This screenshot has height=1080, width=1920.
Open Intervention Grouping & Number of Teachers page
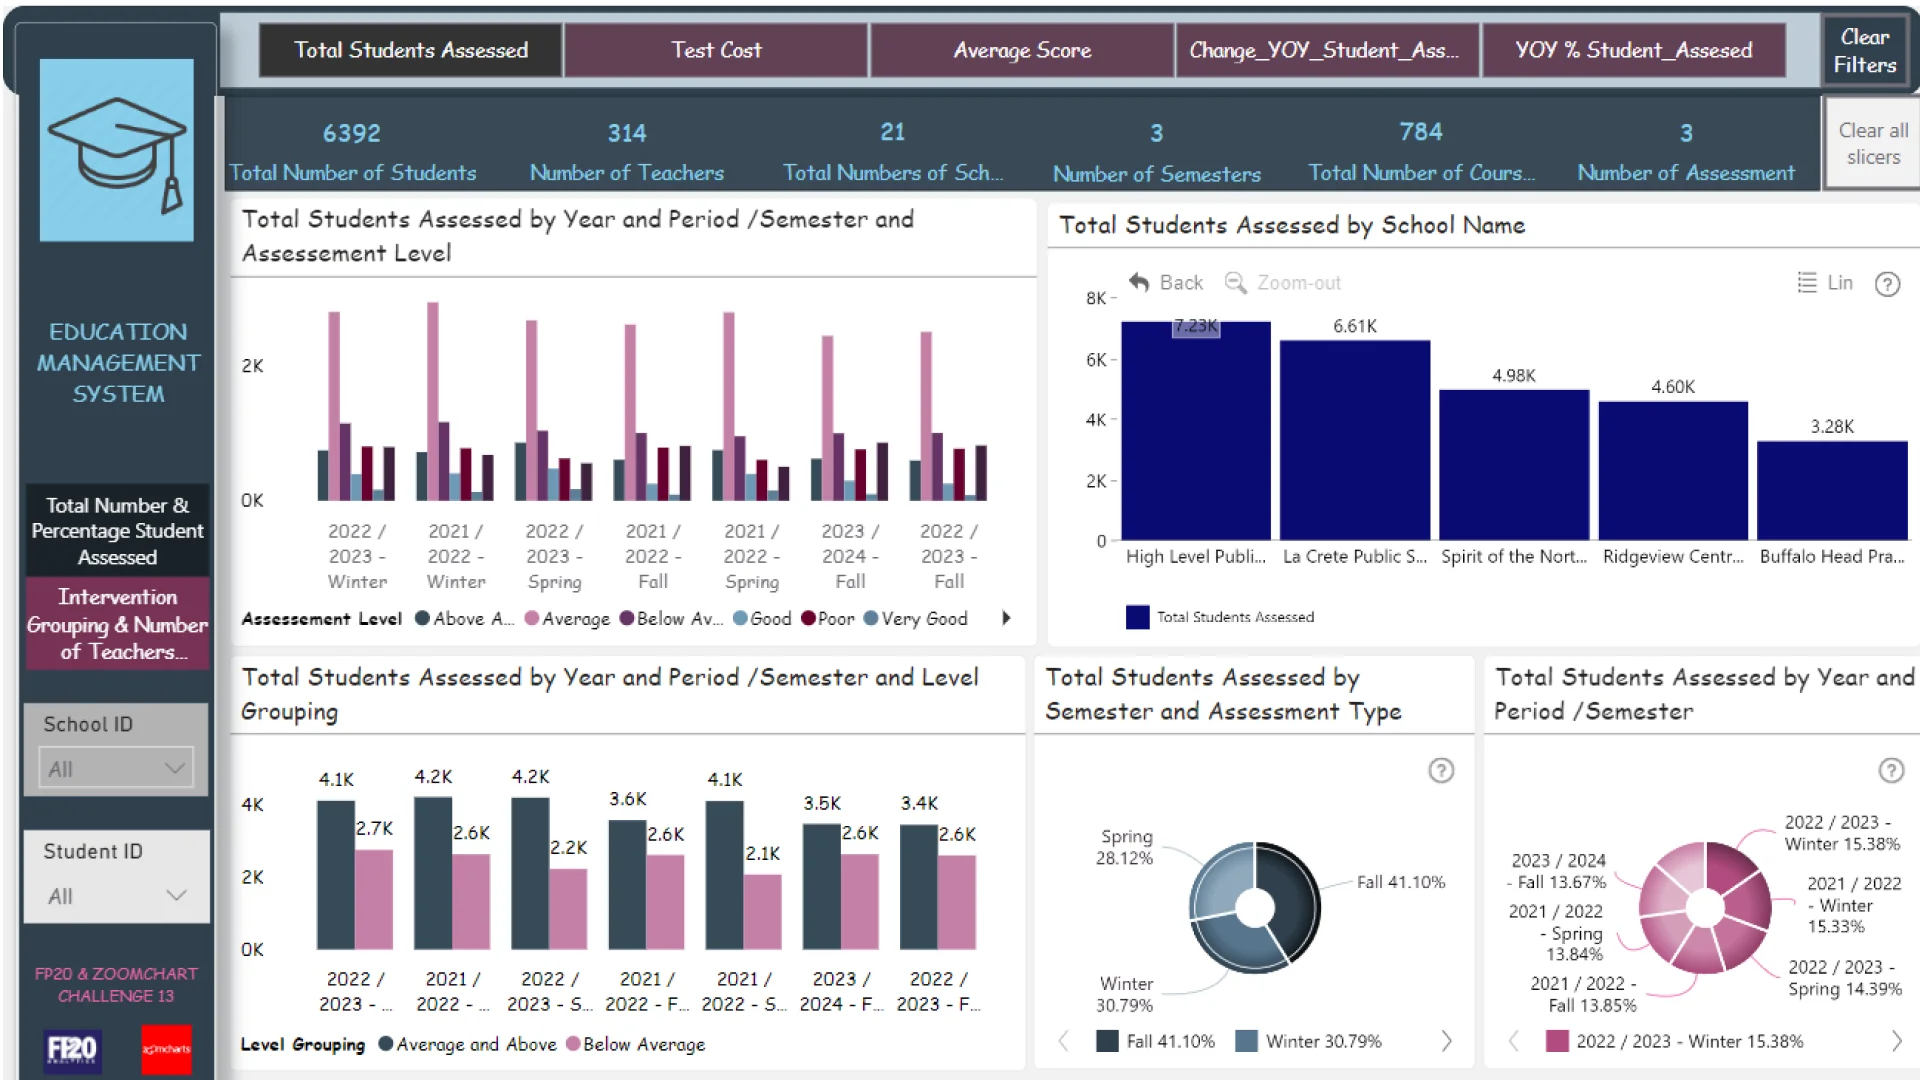pyautogui.click(x=117, y=624)
